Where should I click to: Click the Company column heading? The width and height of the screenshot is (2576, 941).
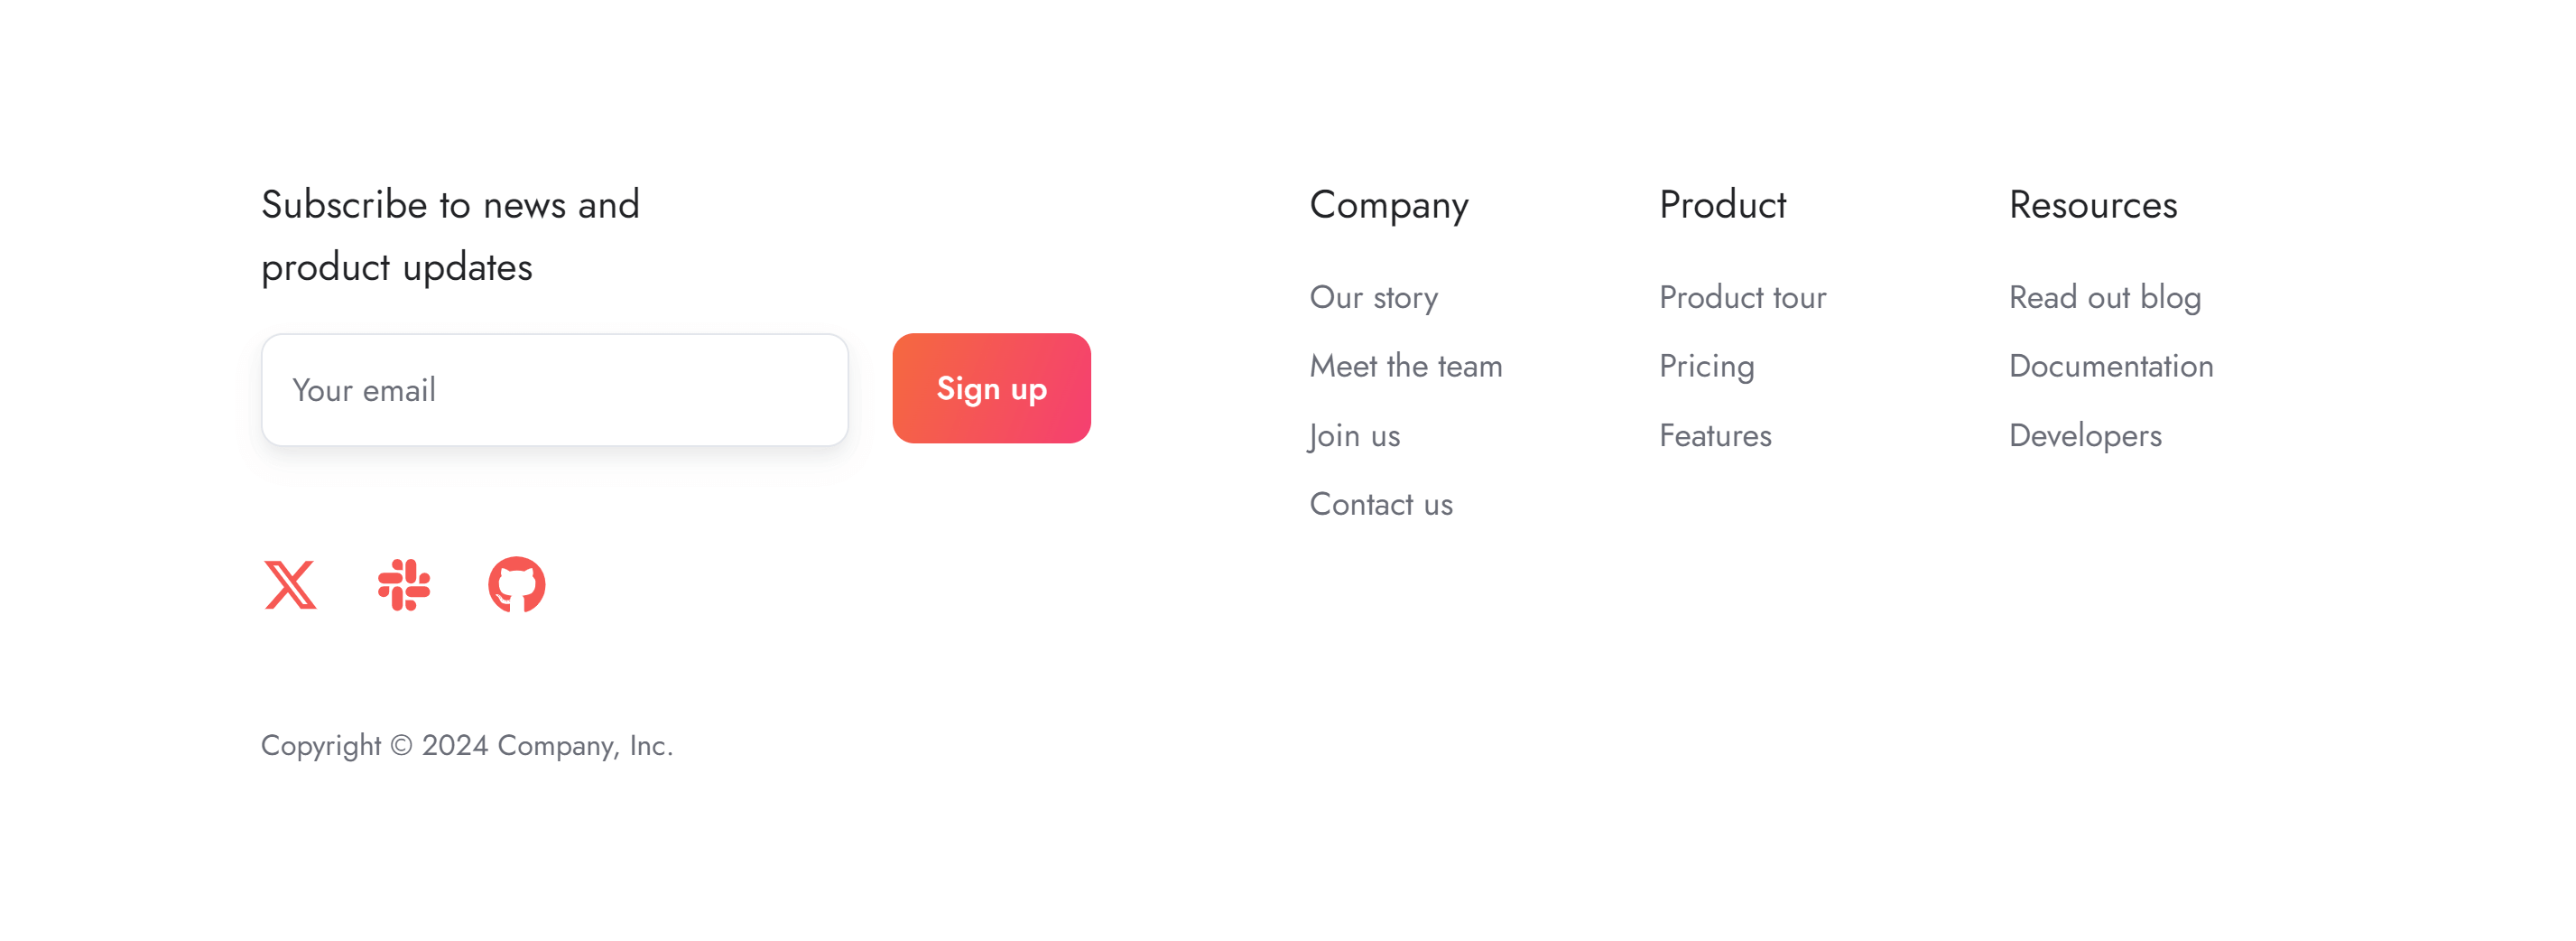click(x=1388, y=205)
